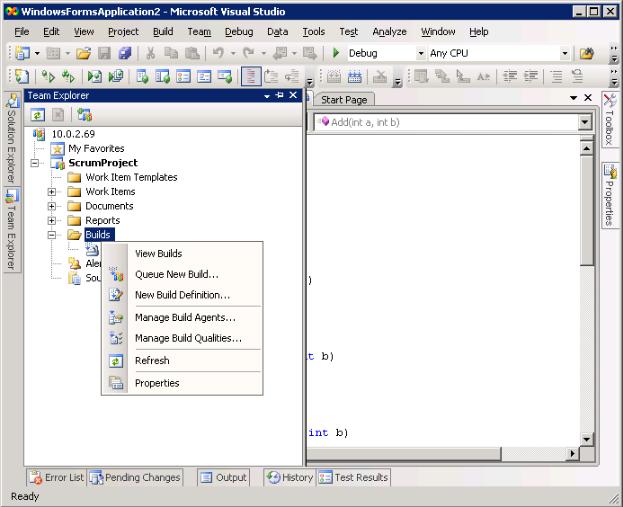The width and height of the screenshot is (623, 507).
Task: Click the Paste clipboard icon
Action: 192,53
